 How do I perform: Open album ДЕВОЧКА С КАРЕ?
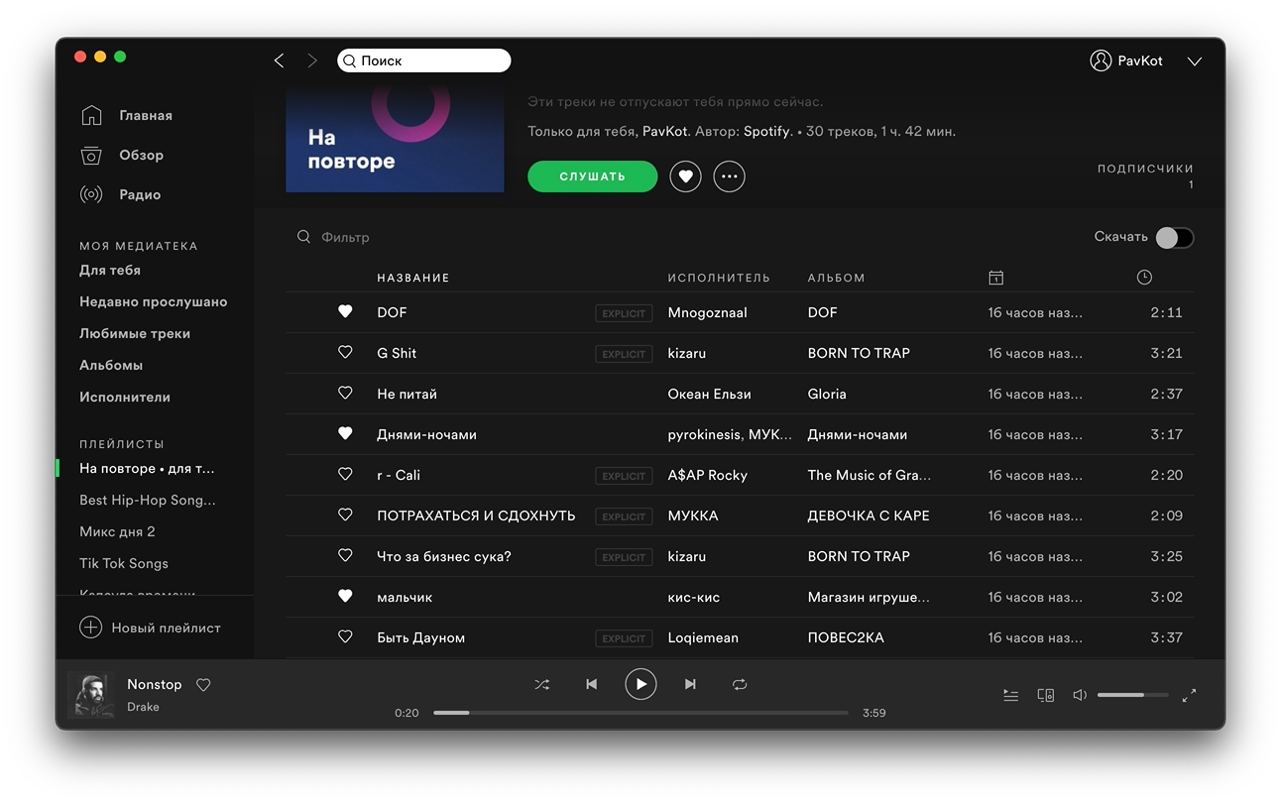[869, 516]
